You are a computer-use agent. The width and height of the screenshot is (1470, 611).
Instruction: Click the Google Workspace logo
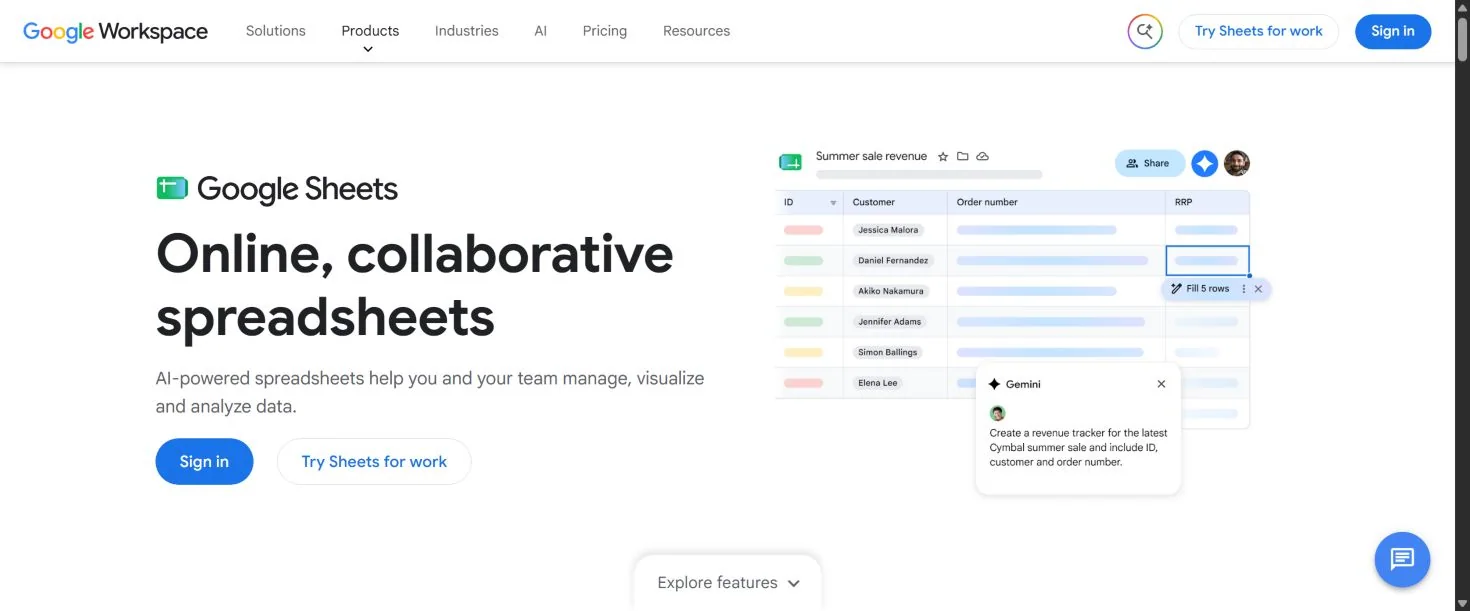pos(115,31)
